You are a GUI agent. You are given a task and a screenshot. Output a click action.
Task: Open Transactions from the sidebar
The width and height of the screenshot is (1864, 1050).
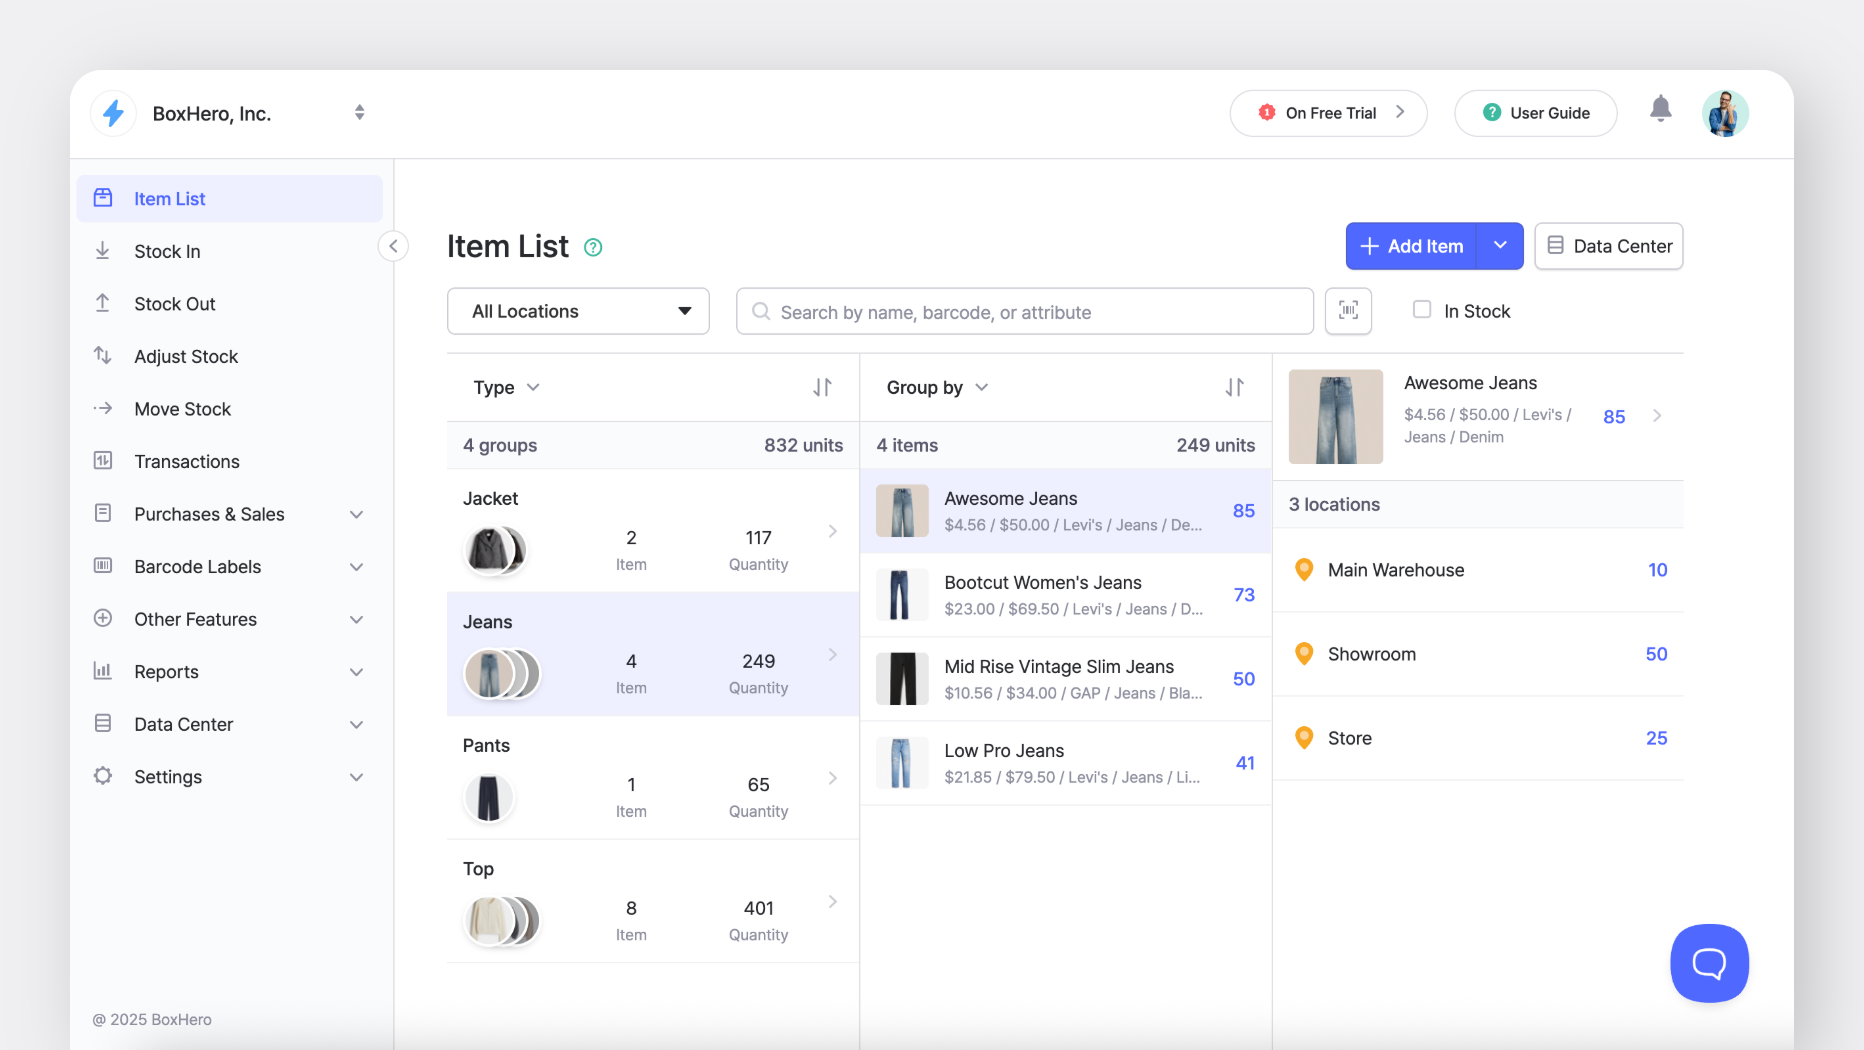(187, 461)
